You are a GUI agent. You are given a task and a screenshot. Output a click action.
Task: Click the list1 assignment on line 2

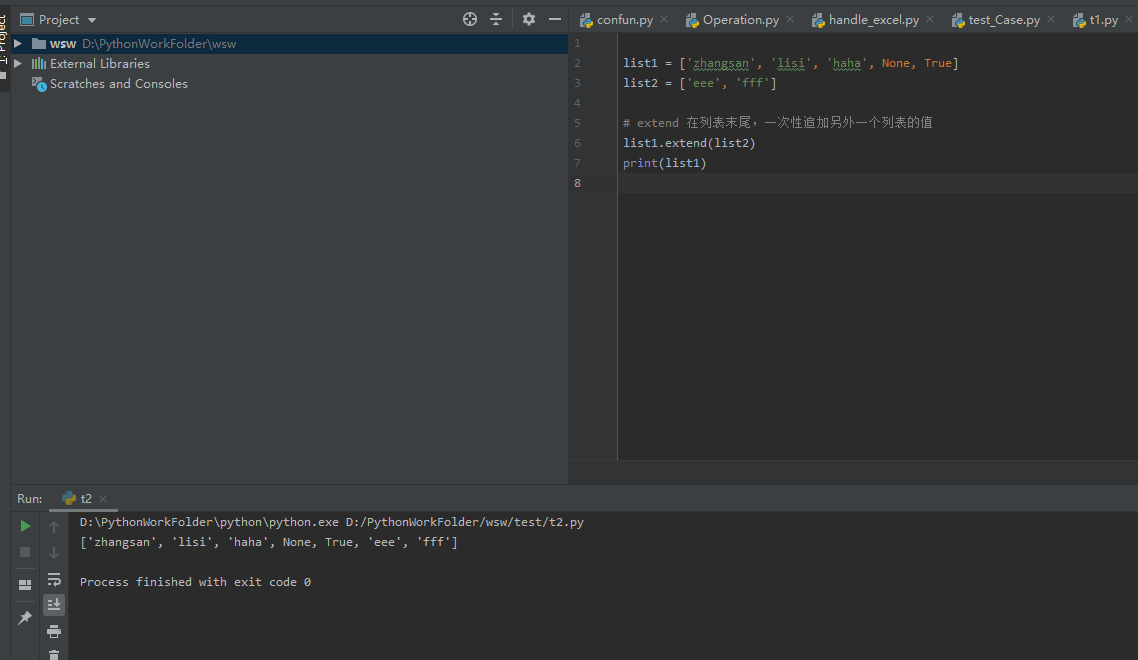[790, 63]
